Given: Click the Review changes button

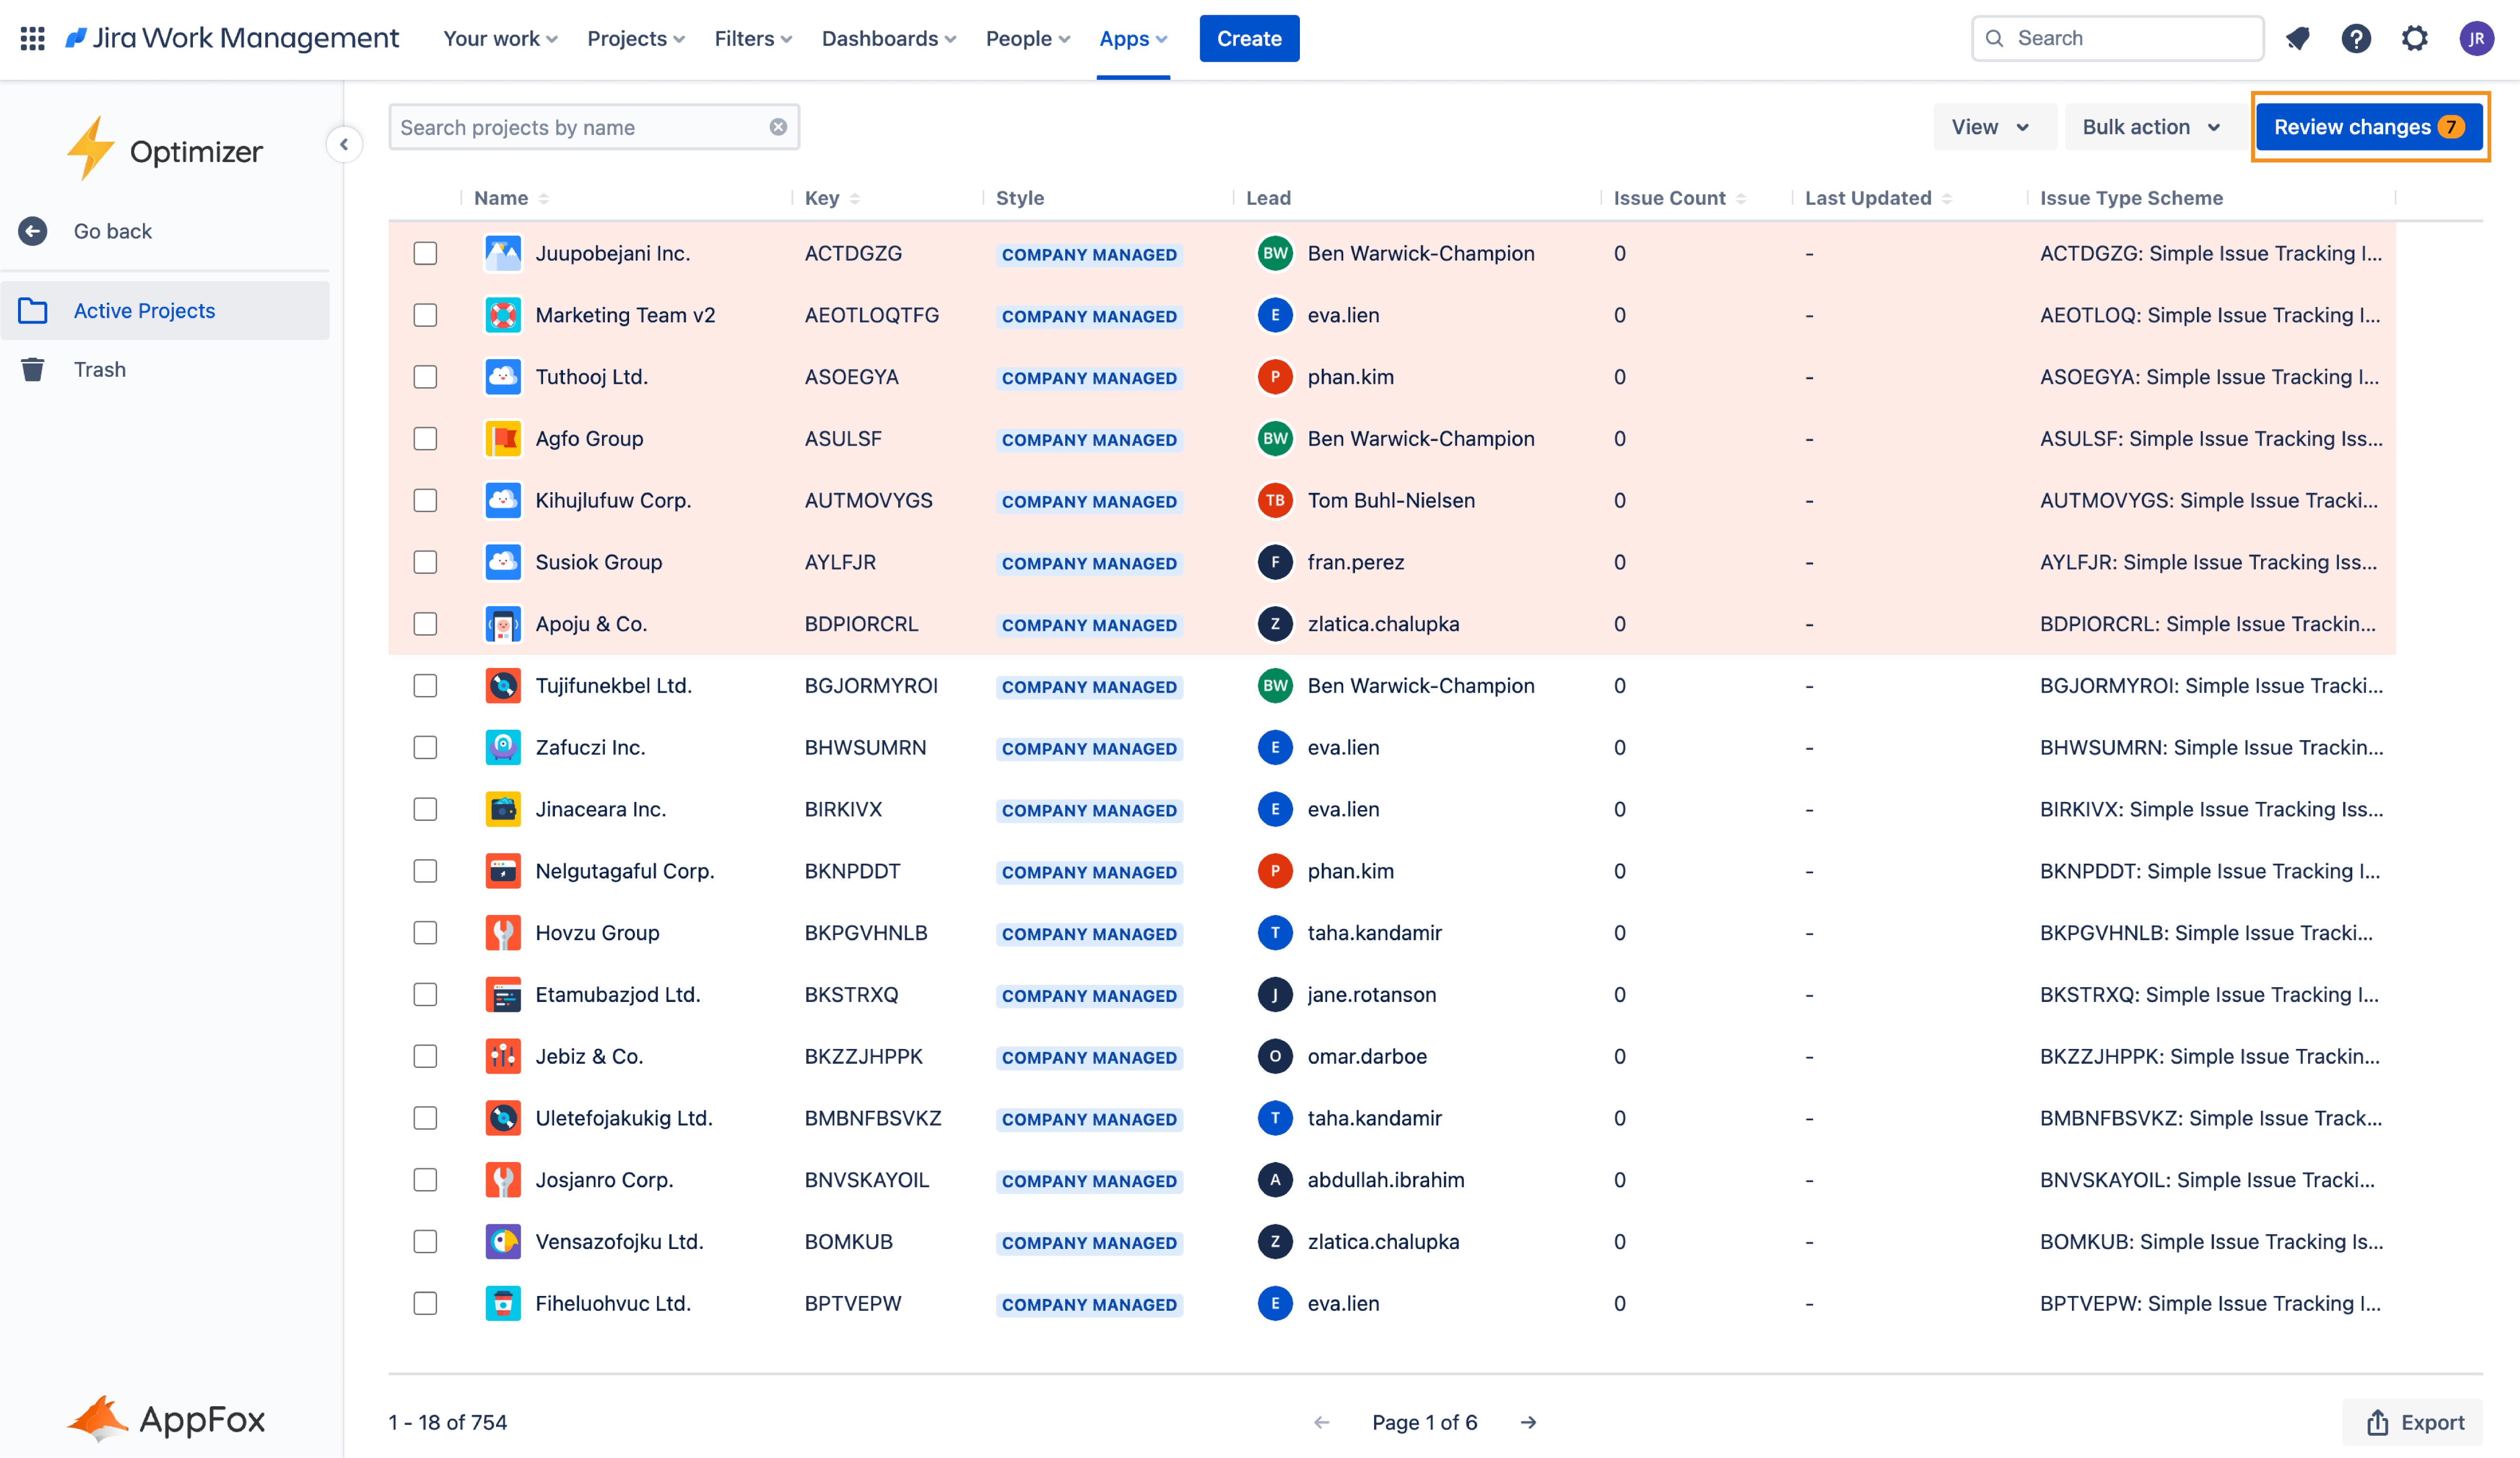Looking at the screenshot, I should tap(2367, 127).
